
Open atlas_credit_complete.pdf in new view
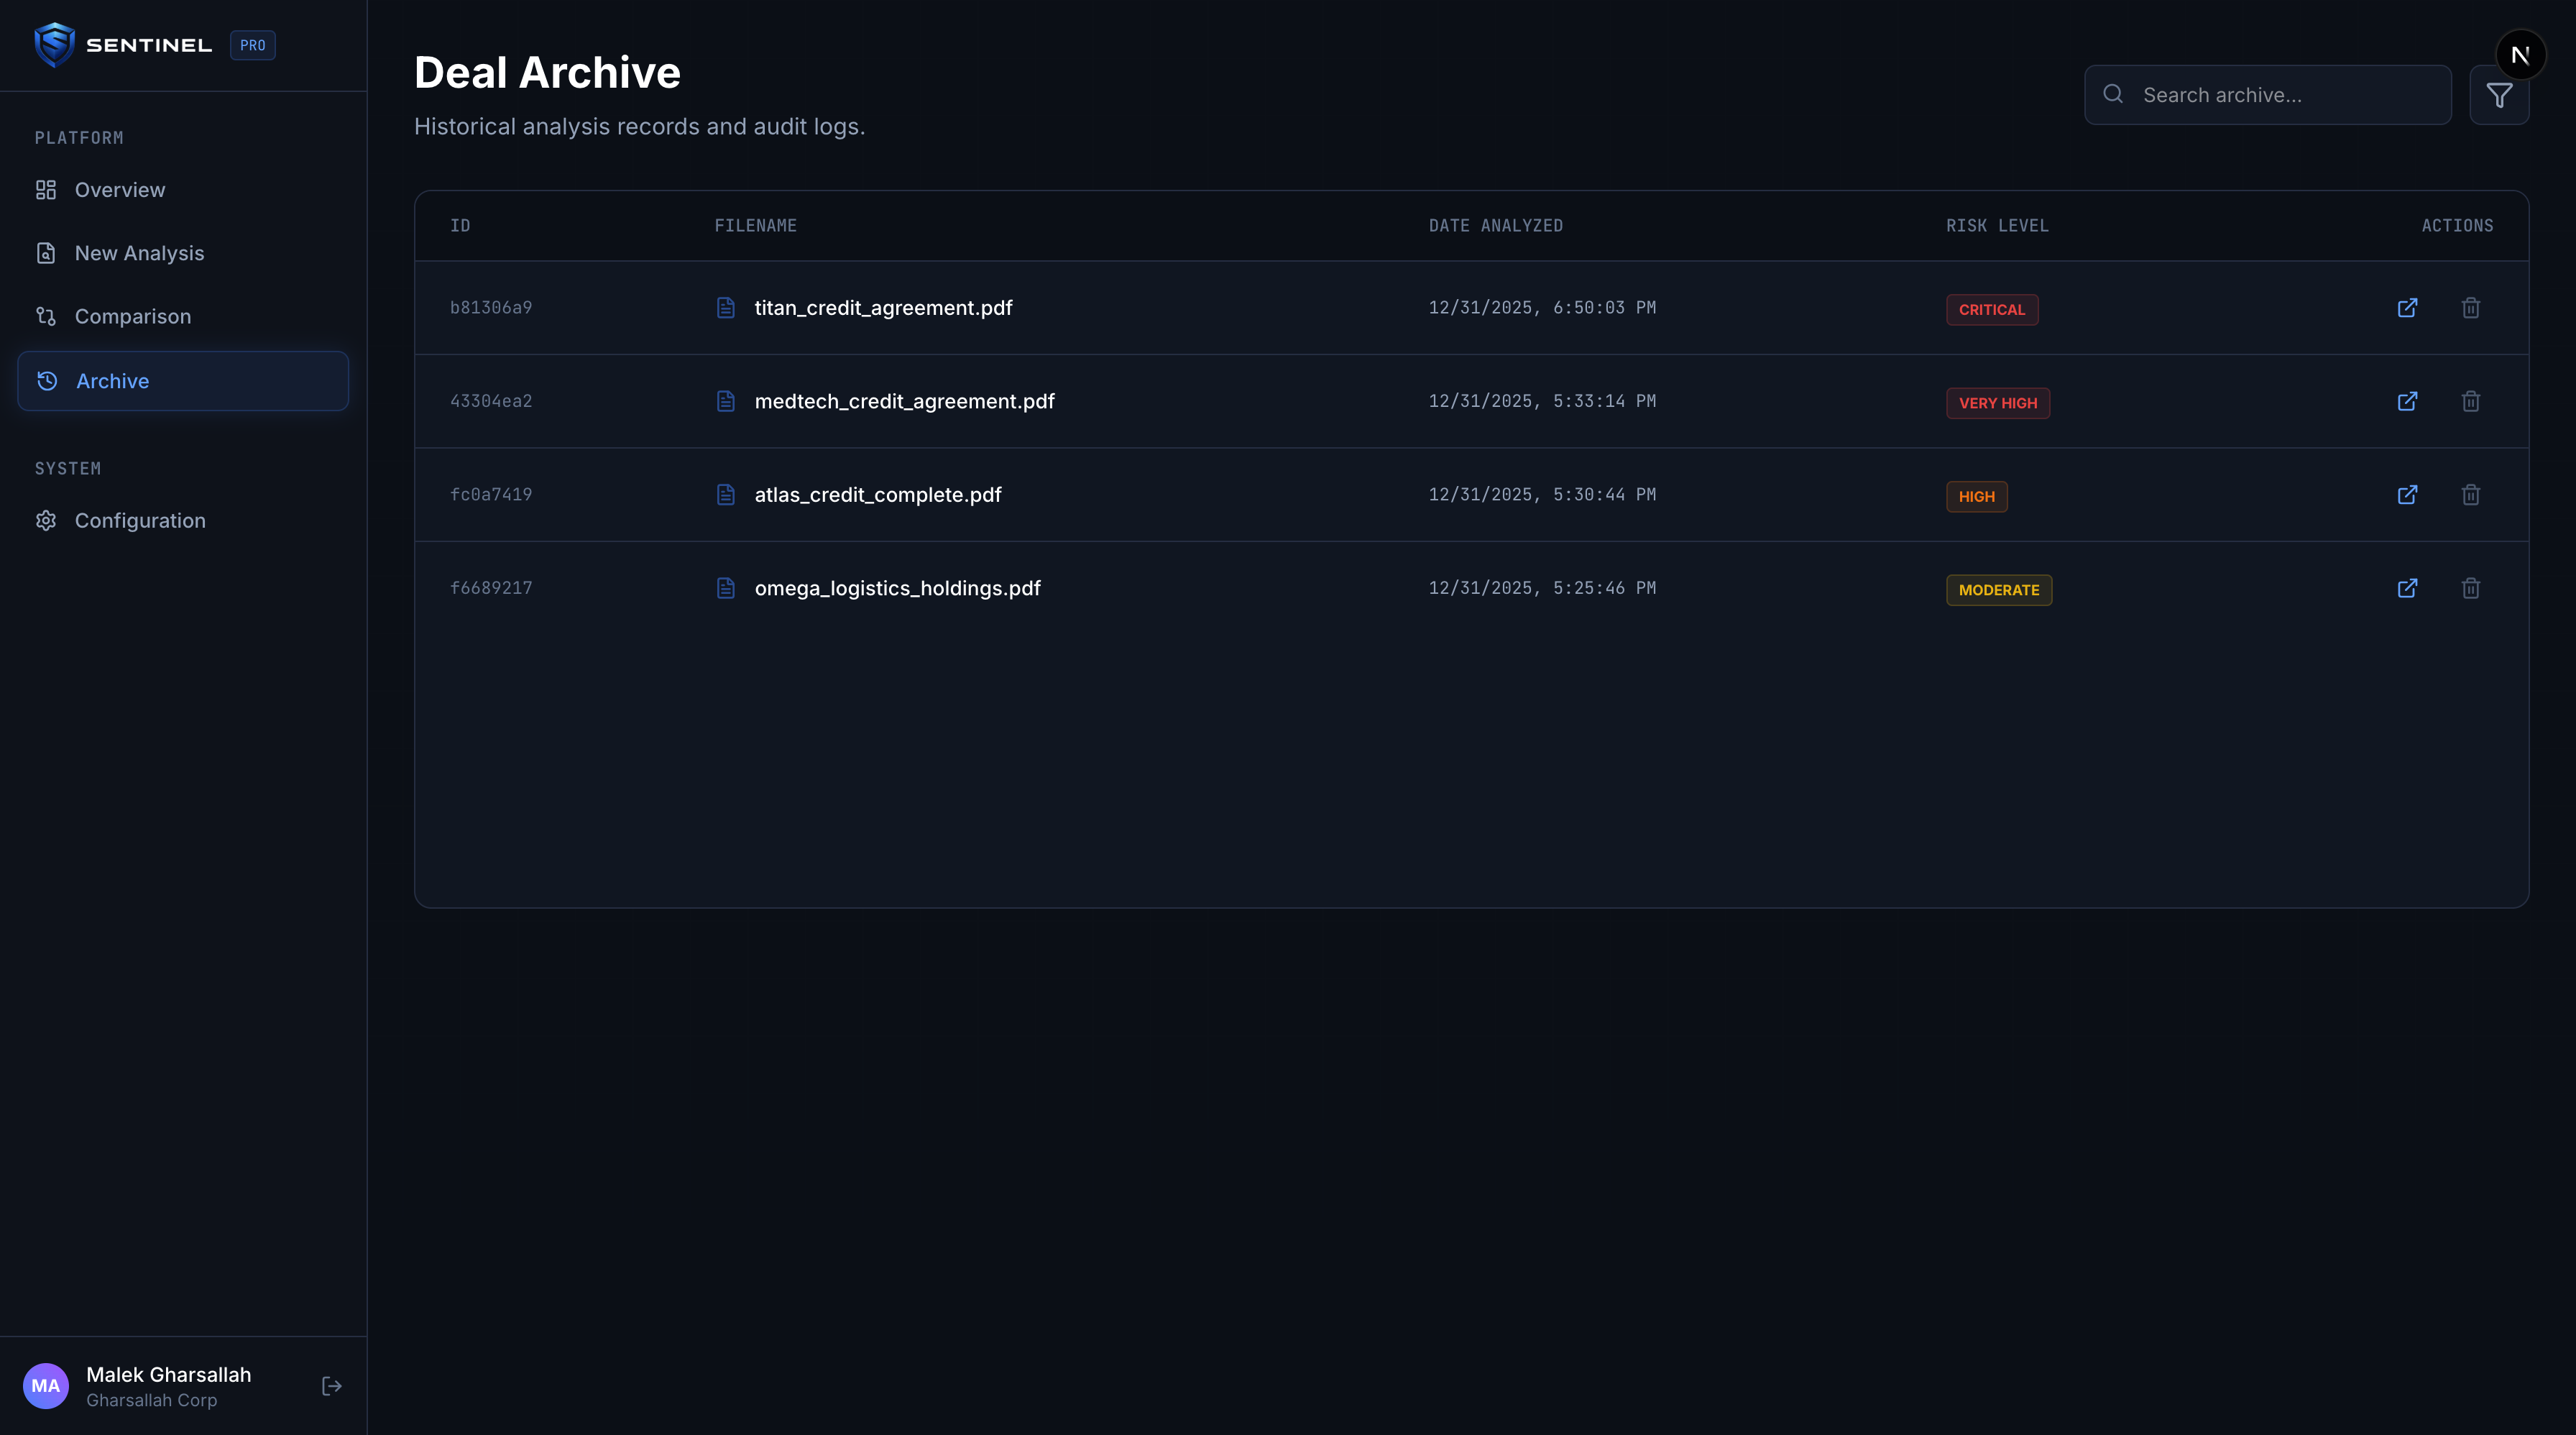click(x=2407, y=495)
